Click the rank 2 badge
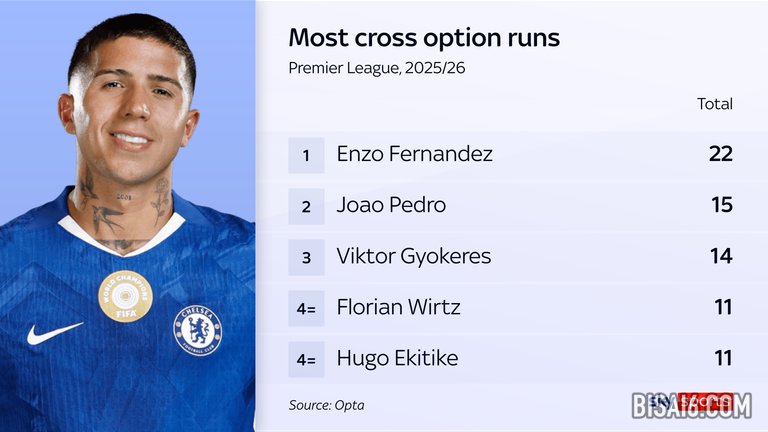Screen dimensions: 768x432 [307, 206]
